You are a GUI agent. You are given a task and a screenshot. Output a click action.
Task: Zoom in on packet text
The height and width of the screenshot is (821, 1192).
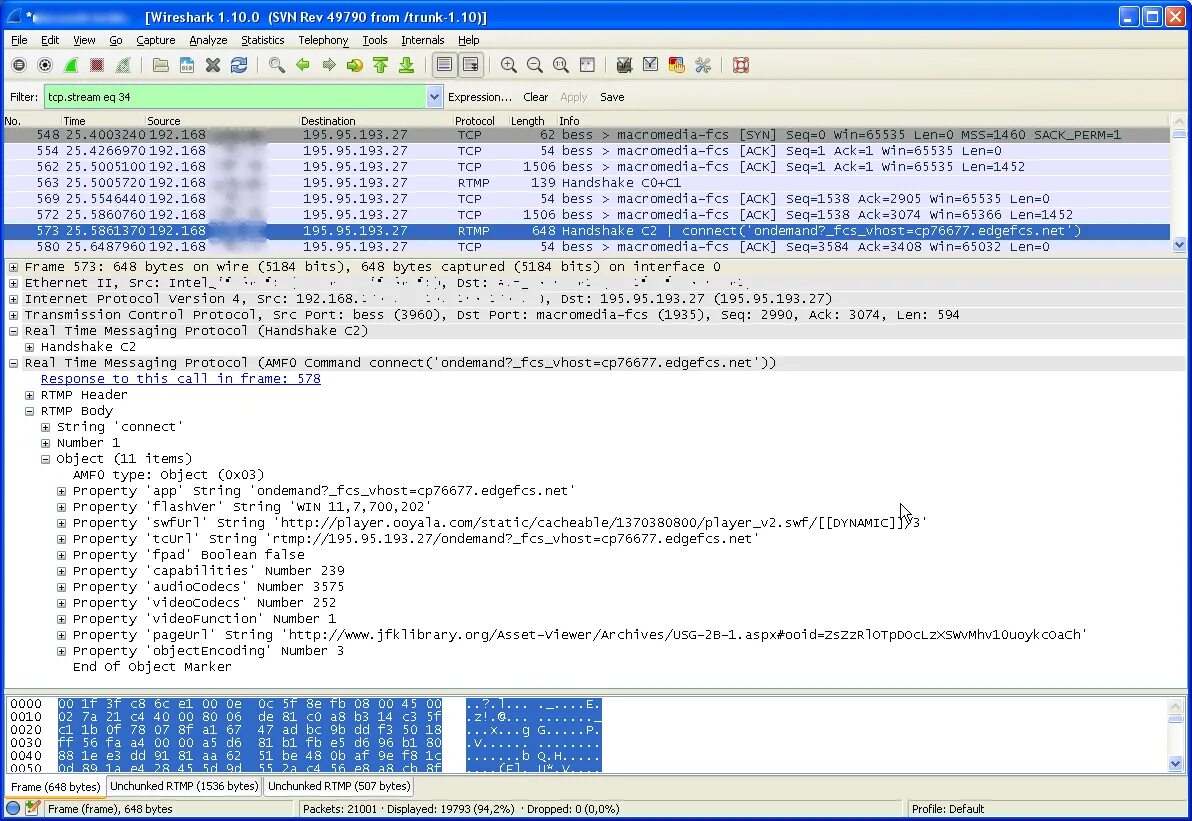[x=509, y=65]
